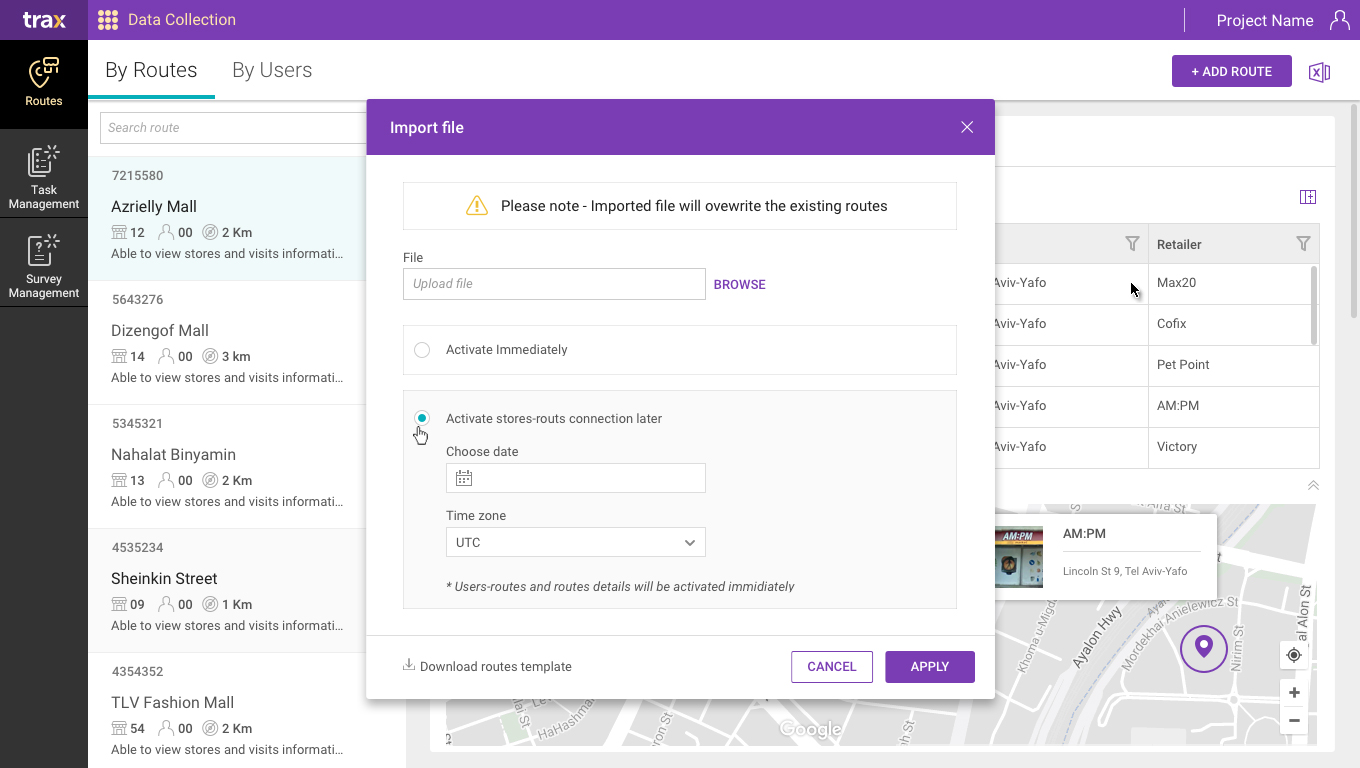Screen dimensions: 1360x768
Task: Zoom in on the map
Action: (1294, 693)
